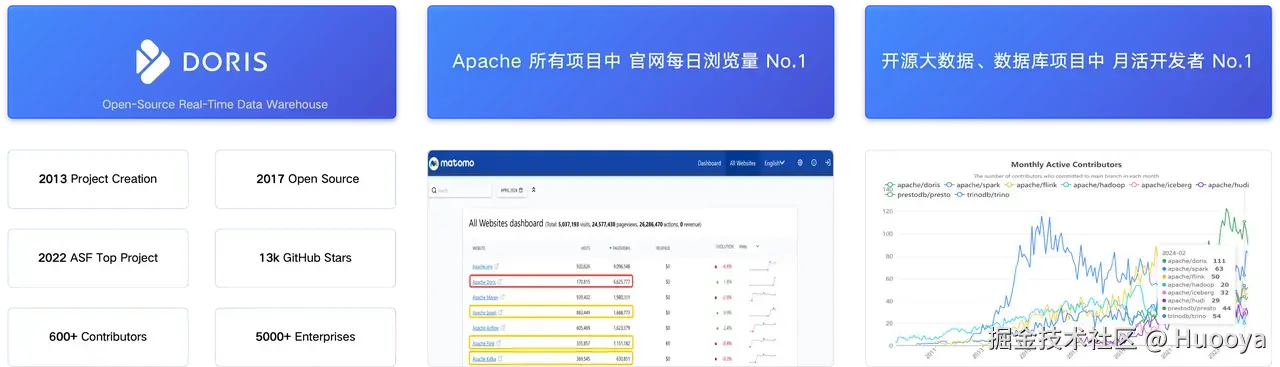Click the 170,815 visits cell
This screenshot has height=367, width=1280.
tap(582, 281)
